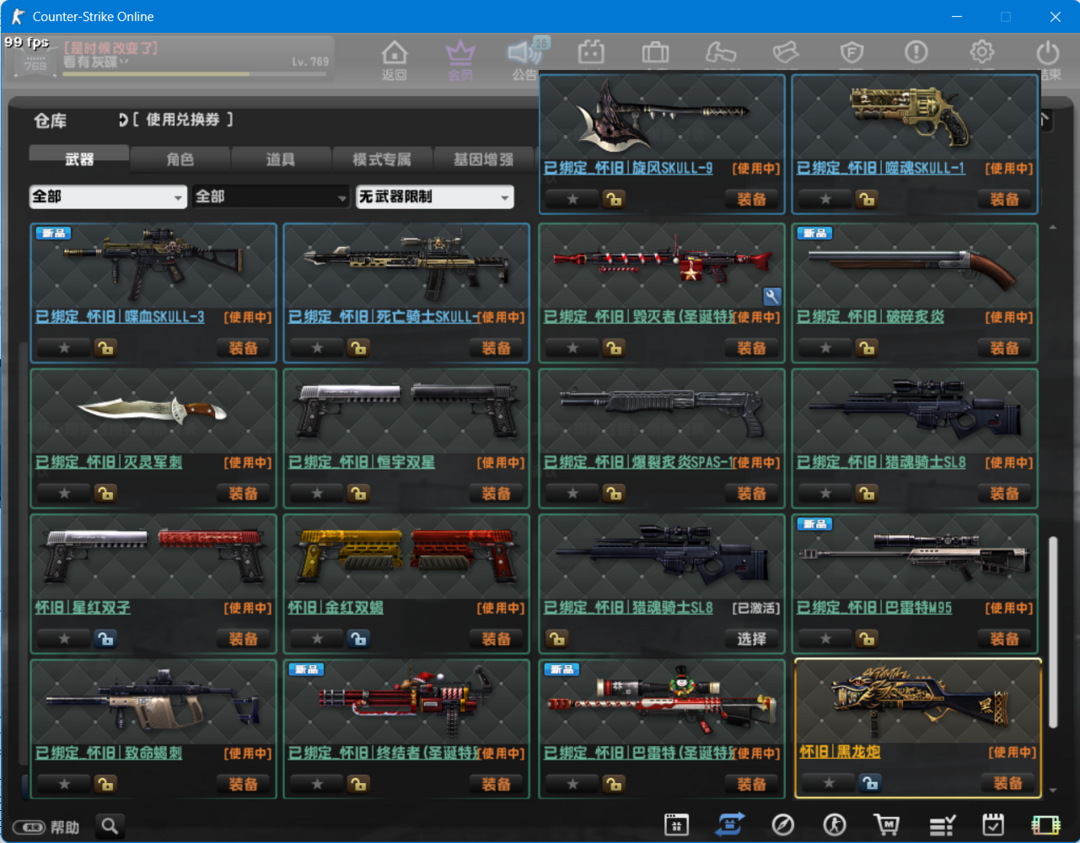Select the 黑龙炮 weapon thumbnail

pos(917,700)
